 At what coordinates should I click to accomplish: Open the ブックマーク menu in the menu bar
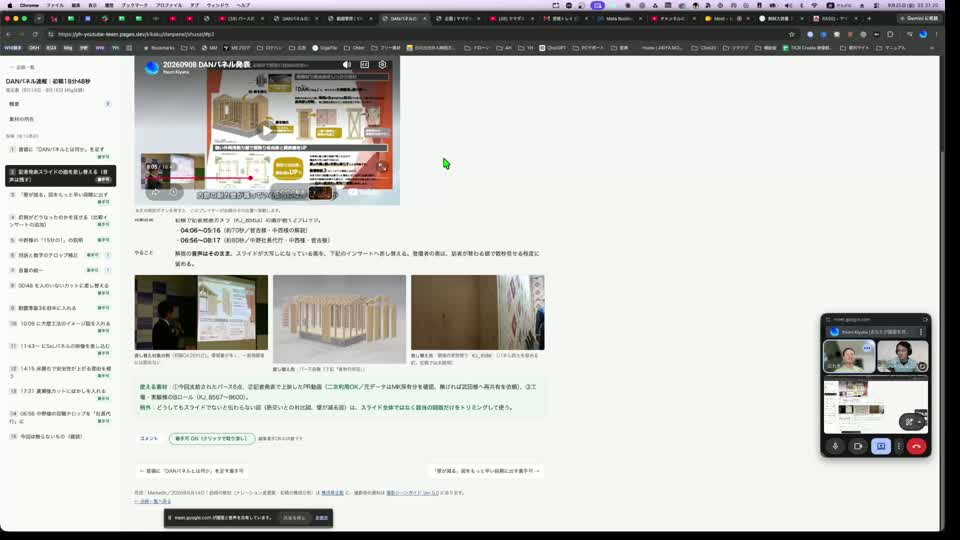[134, 5]
